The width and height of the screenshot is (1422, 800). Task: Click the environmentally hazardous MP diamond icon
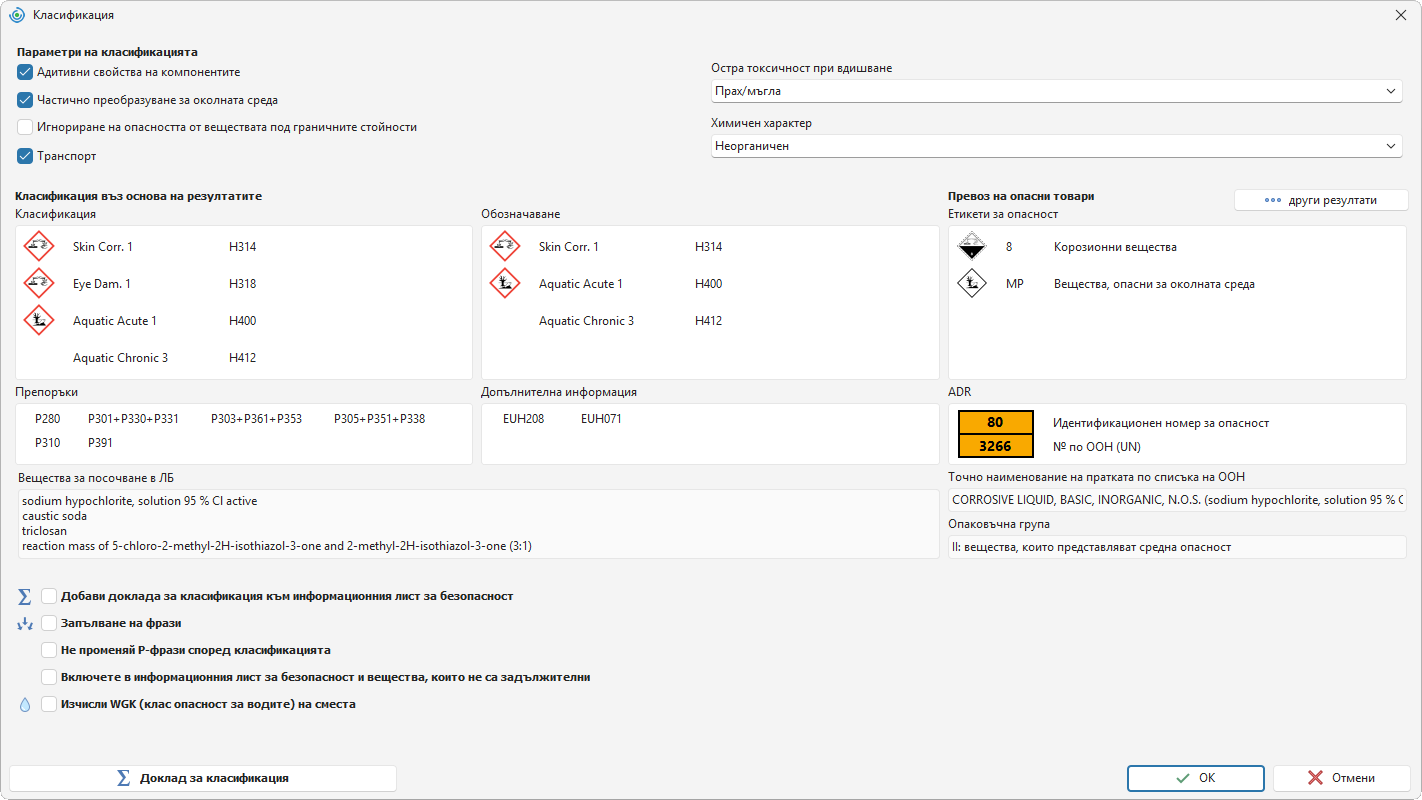pos(972,283)
